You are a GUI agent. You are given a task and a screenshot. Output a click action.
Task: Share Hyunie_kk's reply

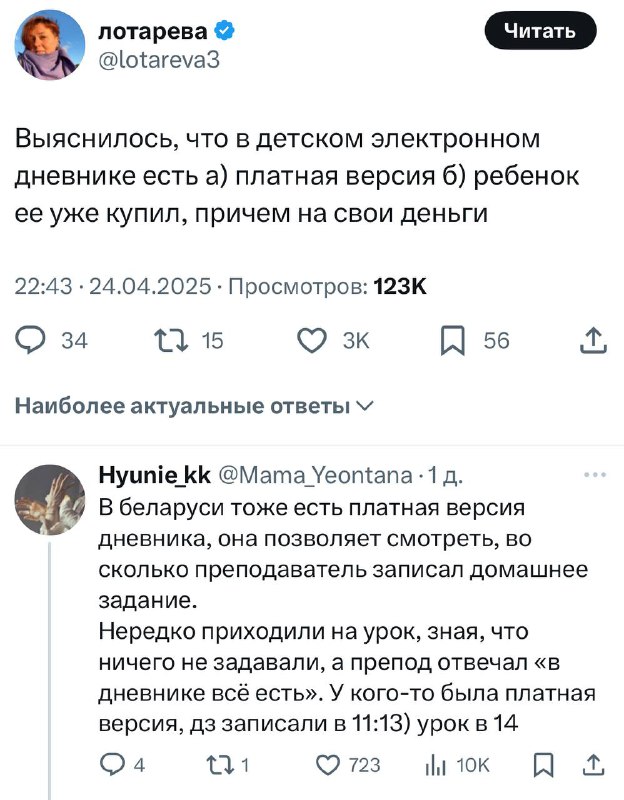593,765
